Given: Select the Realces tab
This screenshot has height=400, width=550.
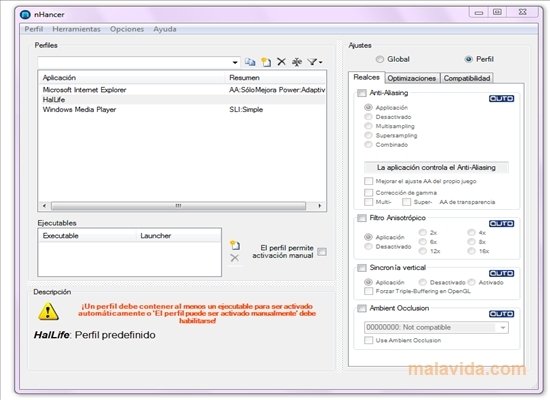Looking at the screenshot, I should [367, 77].
